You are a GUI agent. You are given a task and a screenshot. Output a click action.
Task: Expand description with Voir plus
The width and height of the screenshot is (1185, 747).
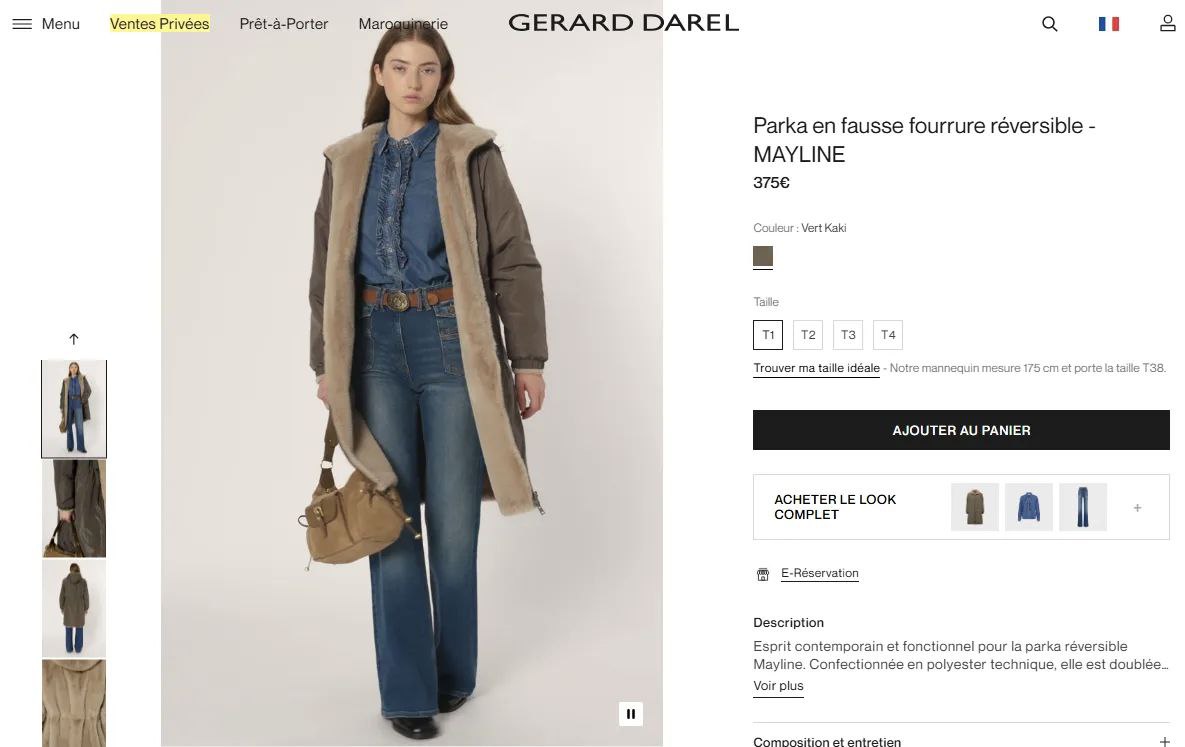click(778, 686)
